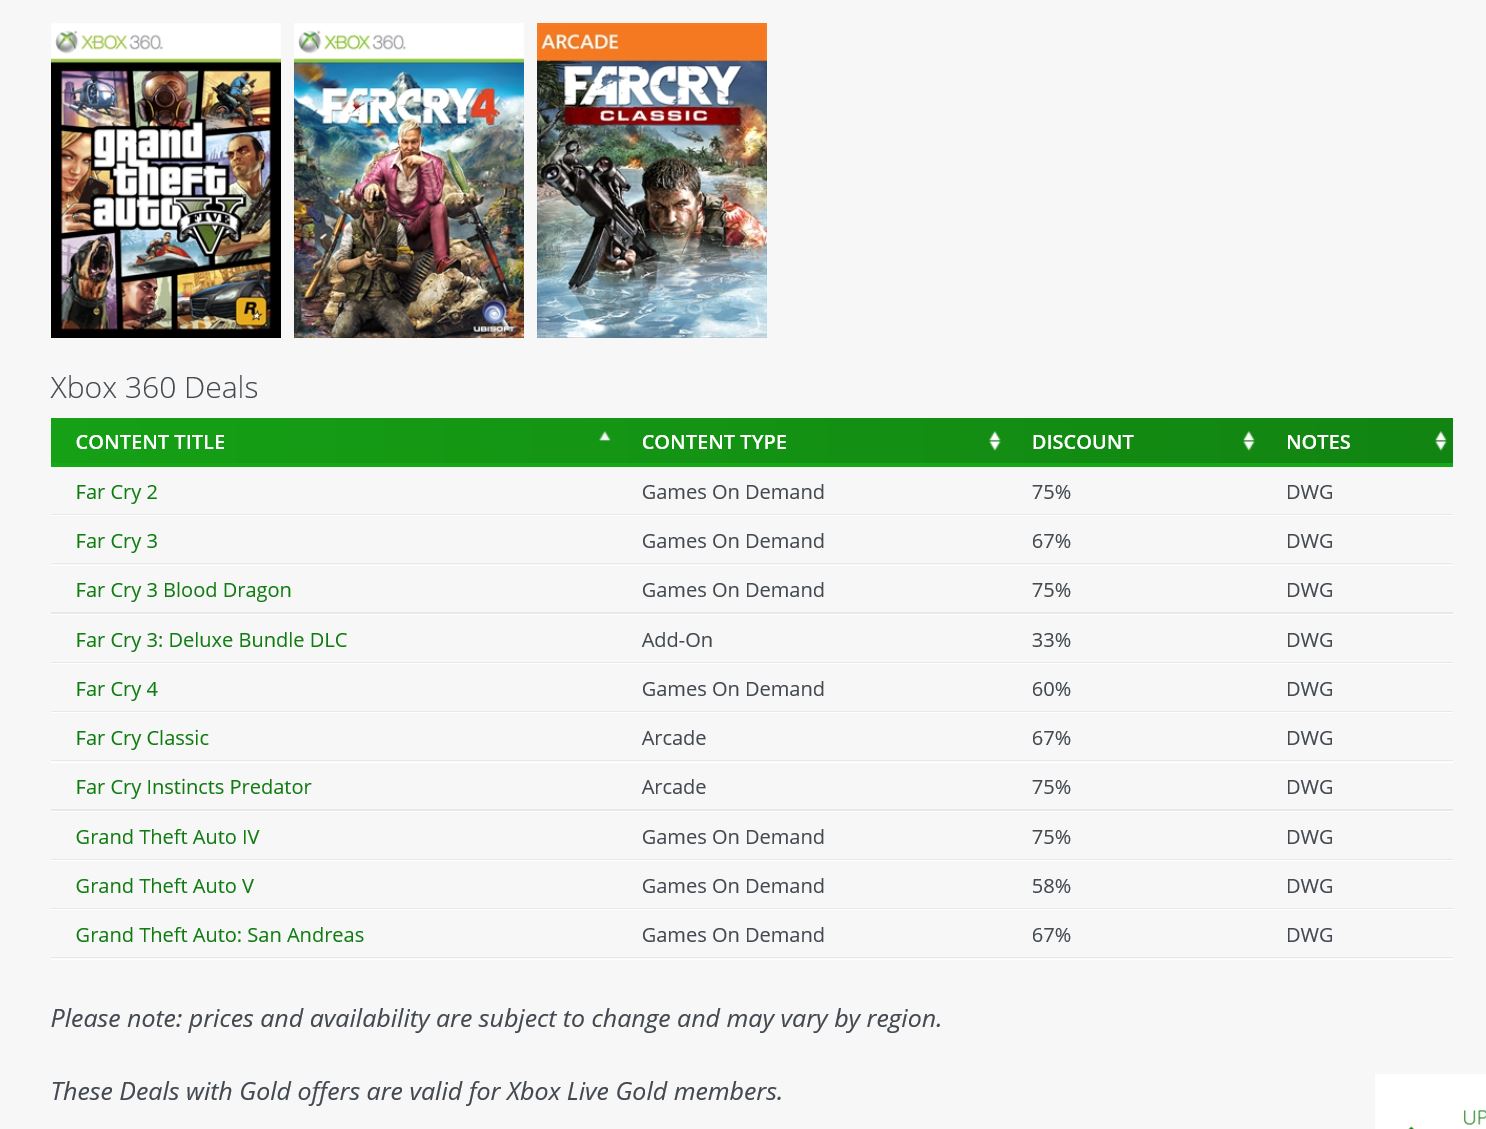Click Games On Demand in Grand Theft Auto V row

coord(733,886)
